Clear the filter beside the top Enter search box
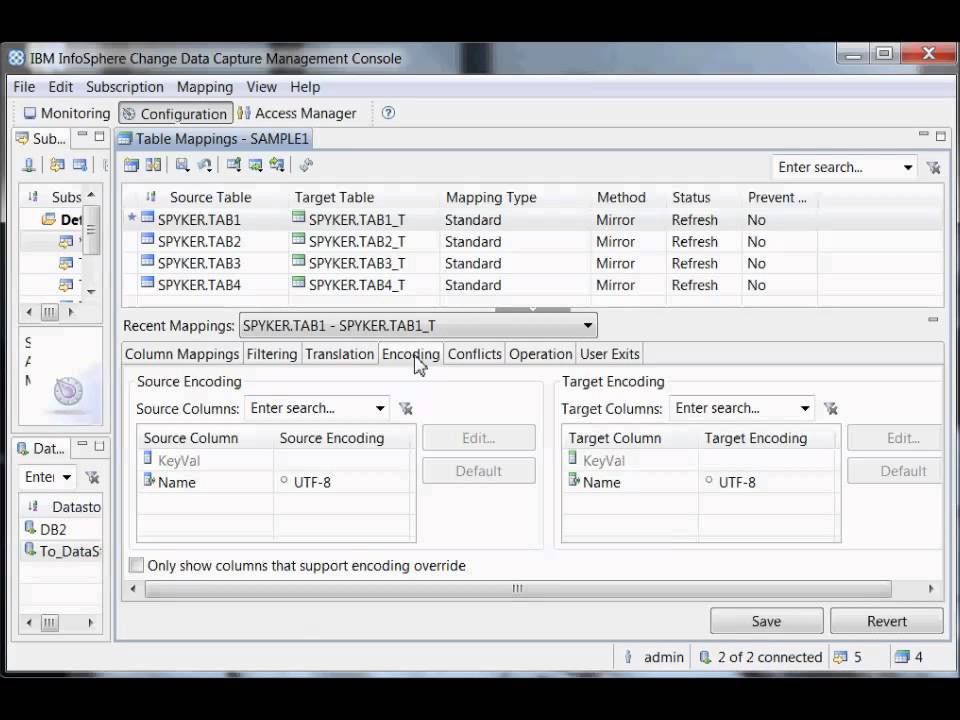The width and height of the screenshot is (960, 720). tap(933, 167)
